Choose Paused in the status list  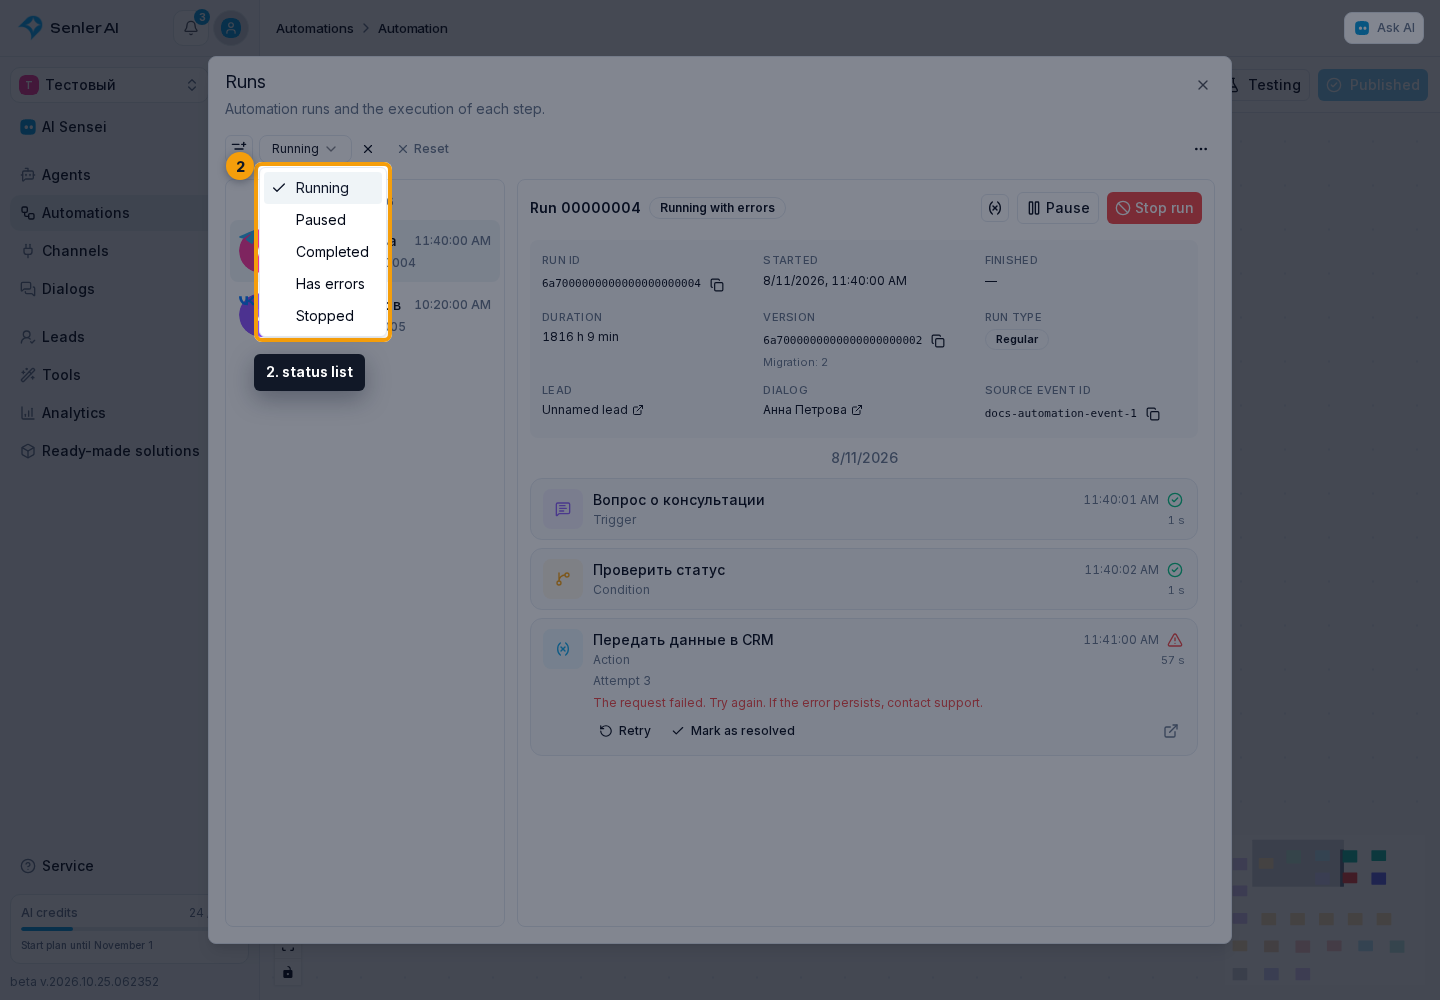[x=323, y=220]
